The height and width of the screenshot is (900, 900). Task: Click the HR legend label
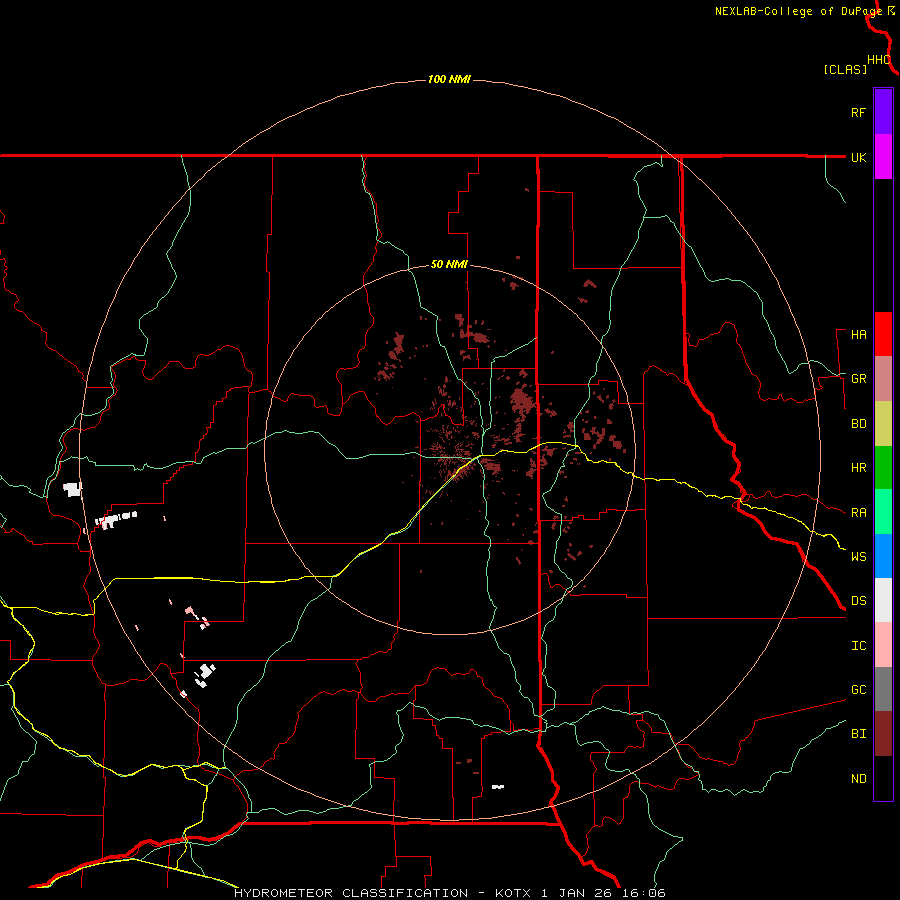(858, 468)
